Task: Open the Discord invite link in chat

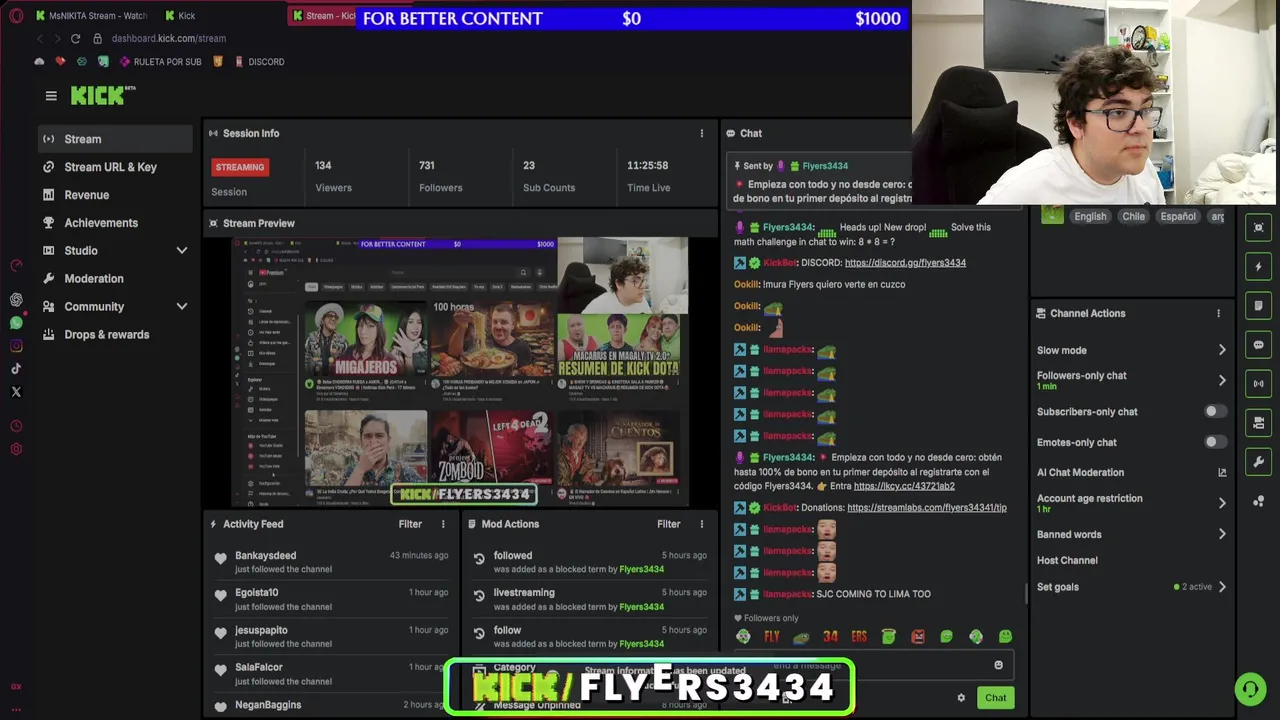Action: point(905,263)
